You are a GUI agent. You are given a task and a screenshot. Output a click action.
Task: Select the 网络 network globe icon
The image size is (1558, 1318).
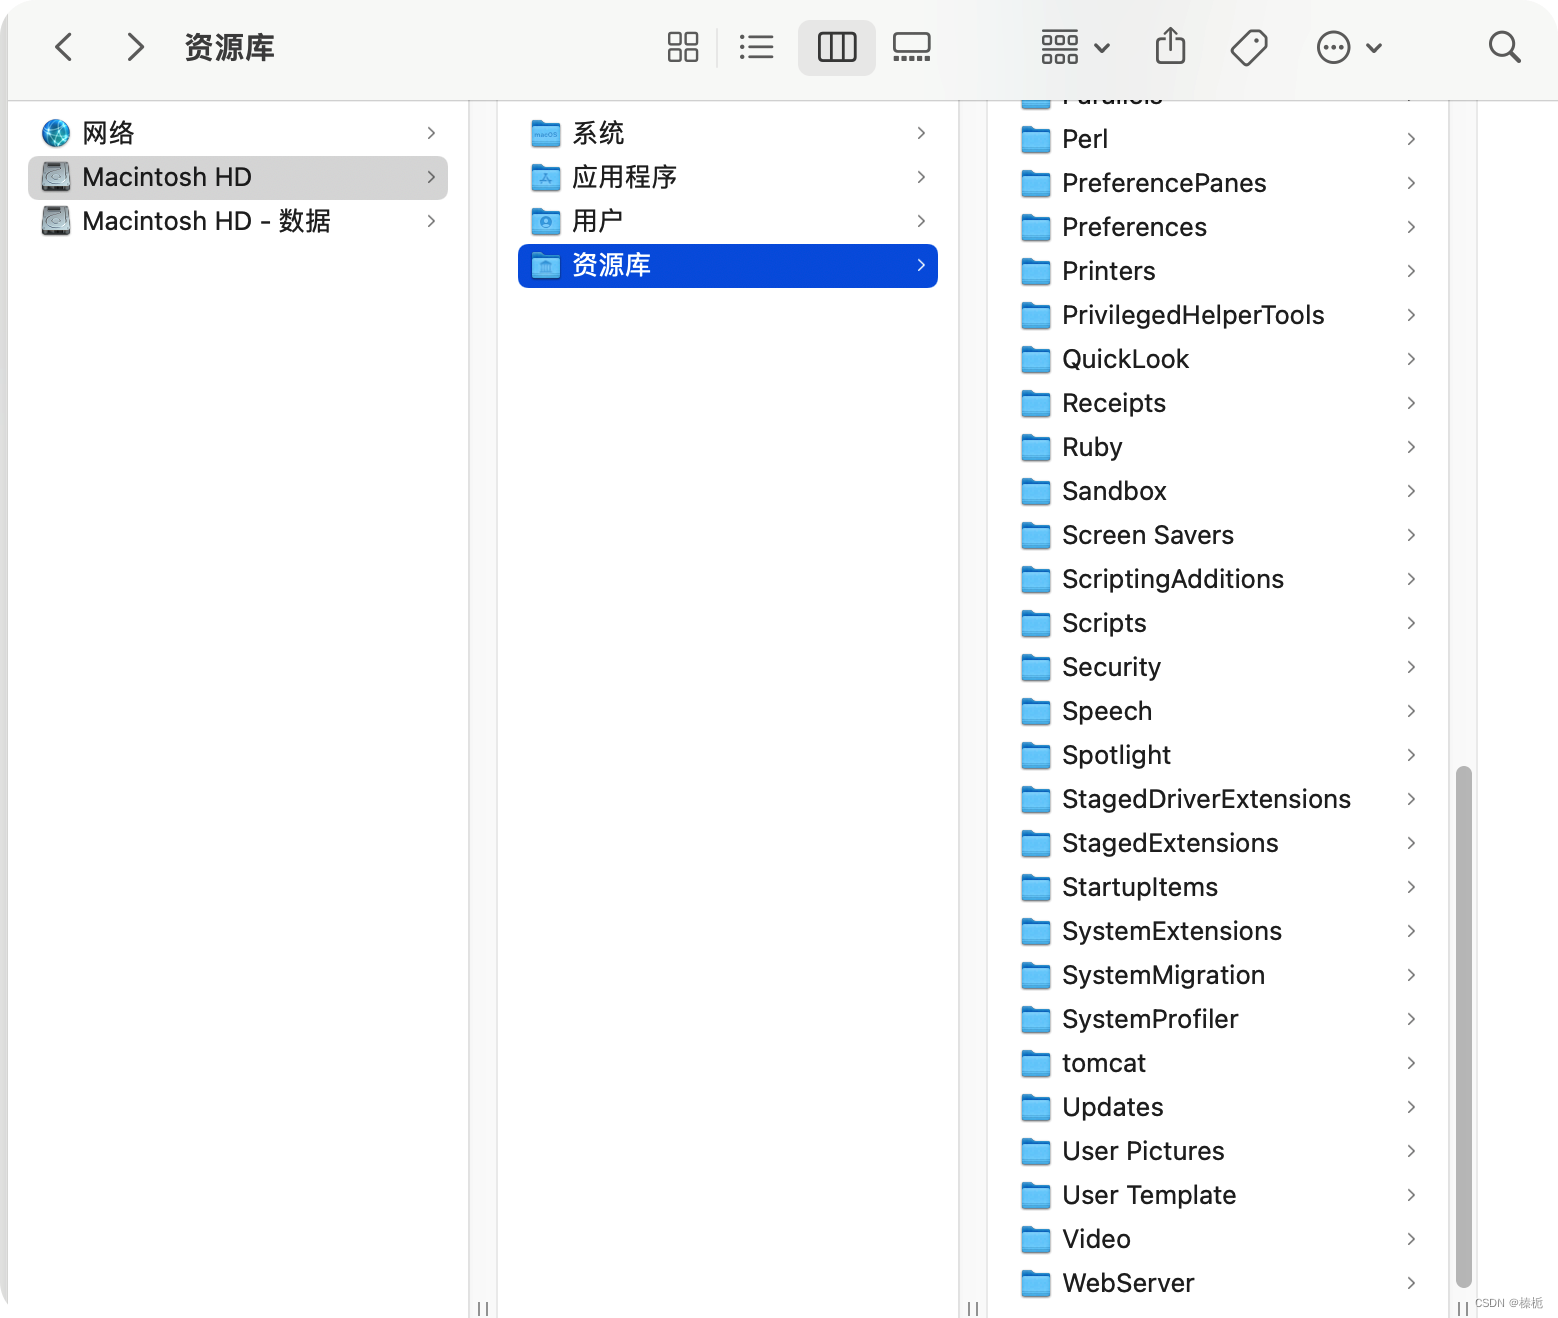(56, 133)
